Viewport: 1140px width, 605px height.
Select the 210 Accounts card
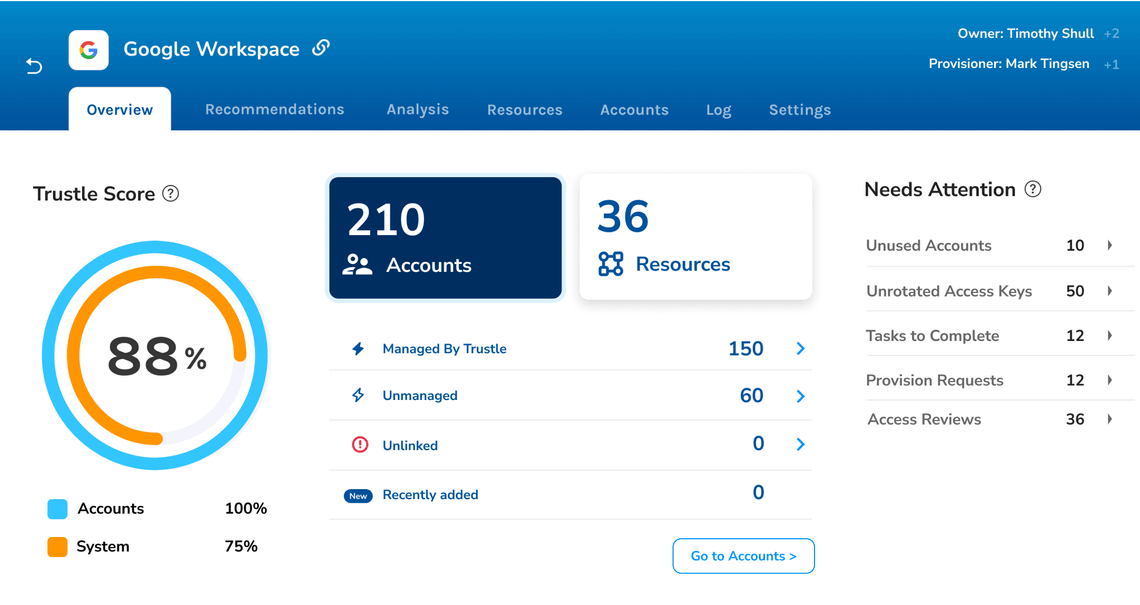(x=446, y=238)
